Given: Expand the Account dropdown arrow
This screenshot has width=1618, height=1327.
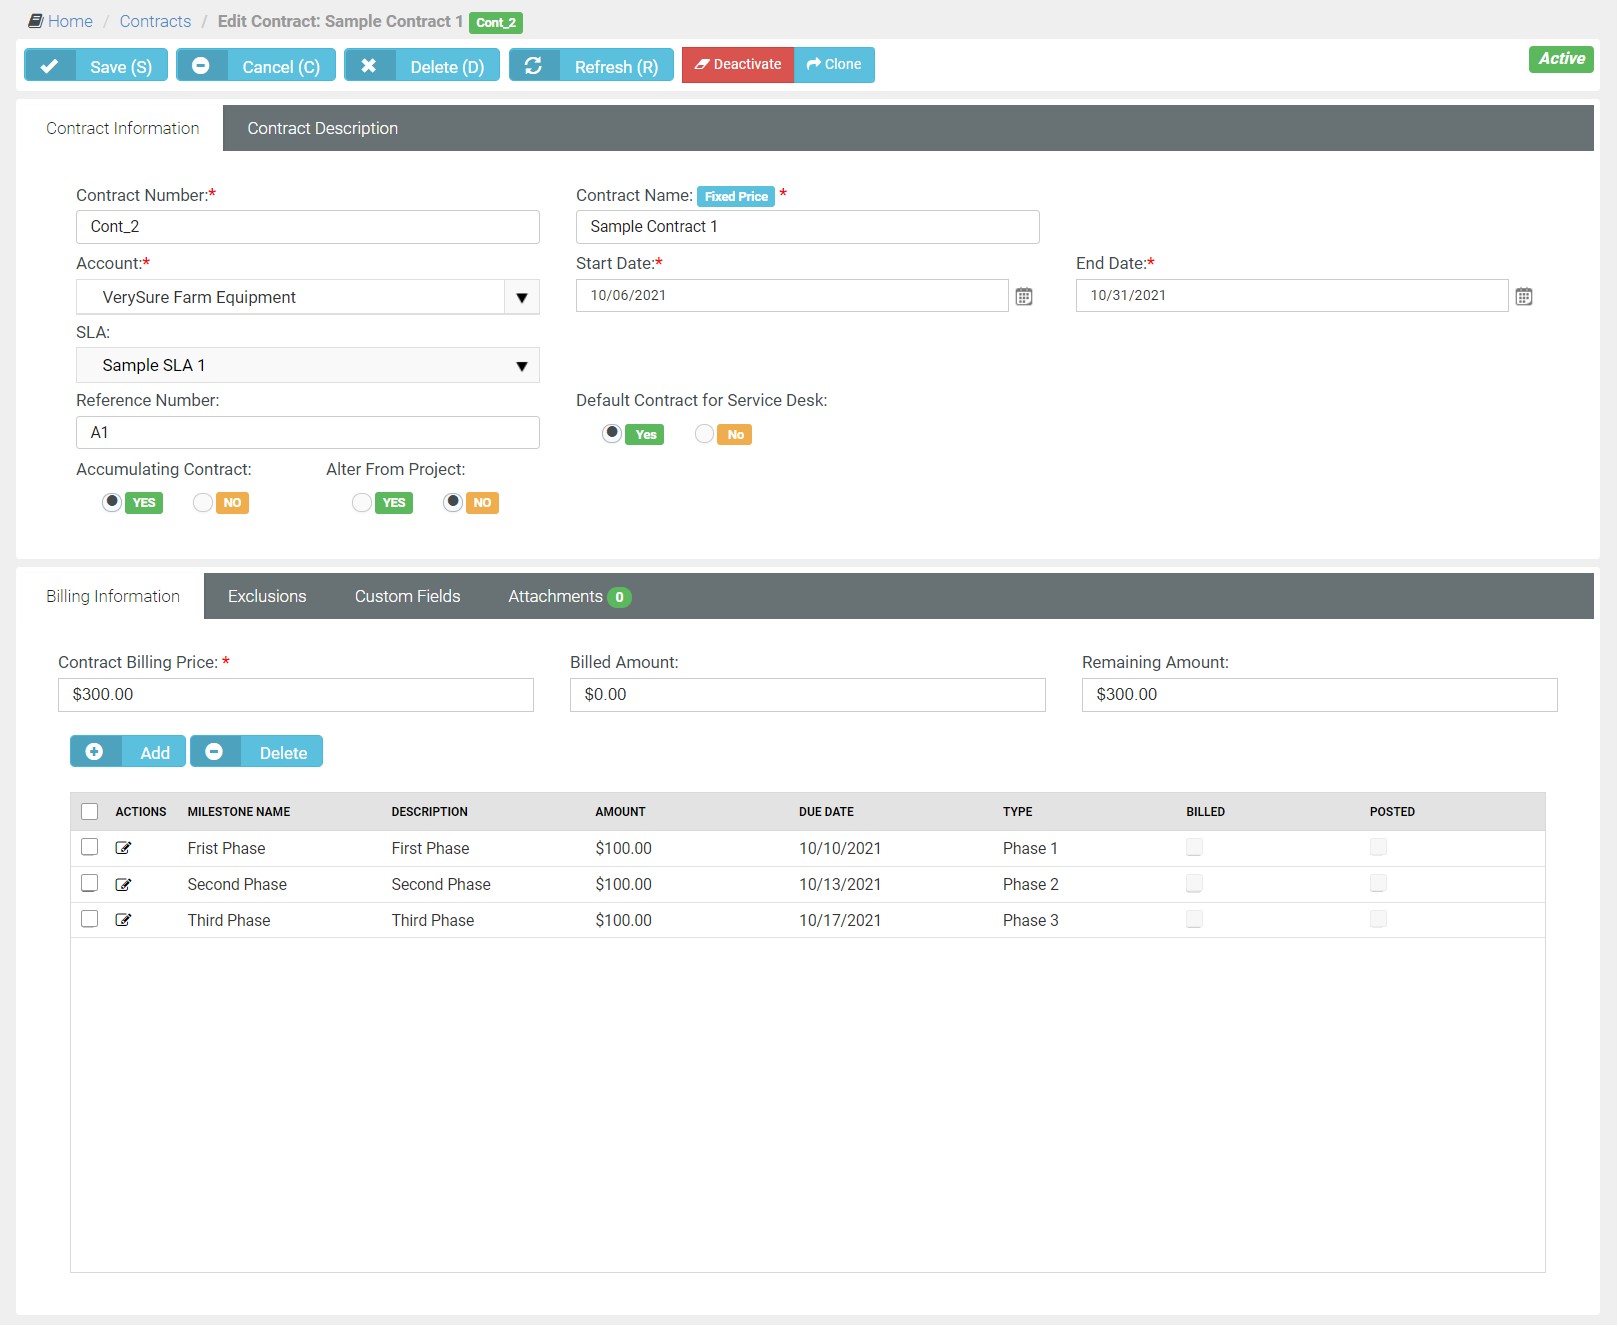Looking at the screenshot, I should click(521, 298).
